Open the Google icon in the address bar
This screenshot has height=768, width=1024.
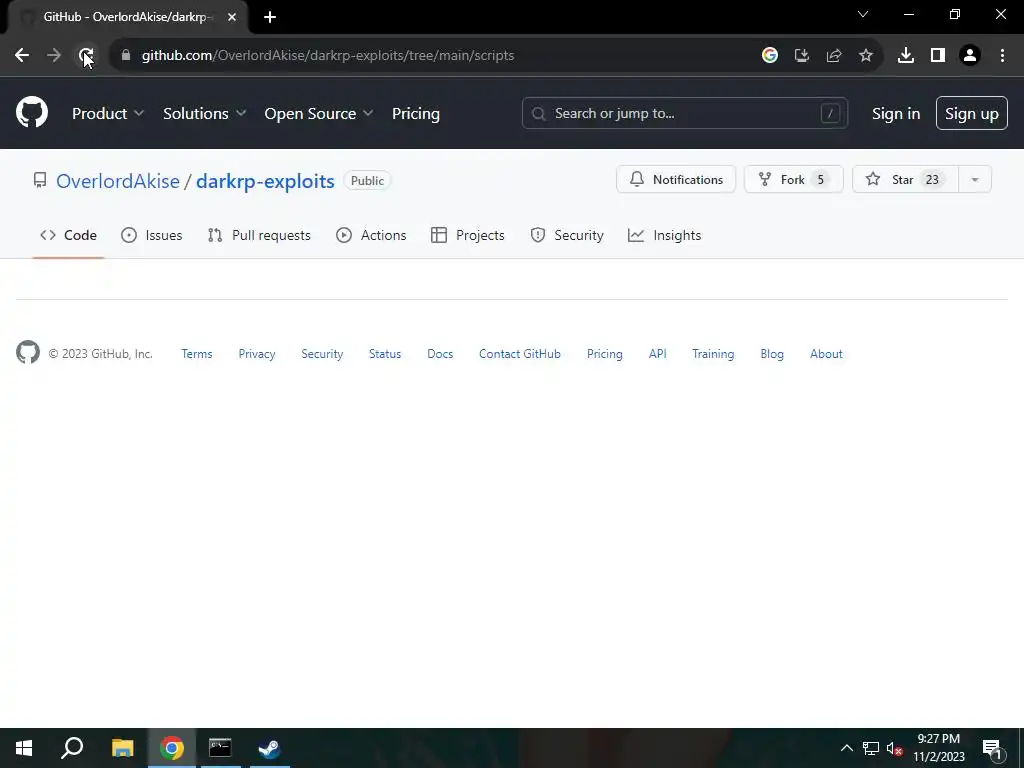click(770, 56)
